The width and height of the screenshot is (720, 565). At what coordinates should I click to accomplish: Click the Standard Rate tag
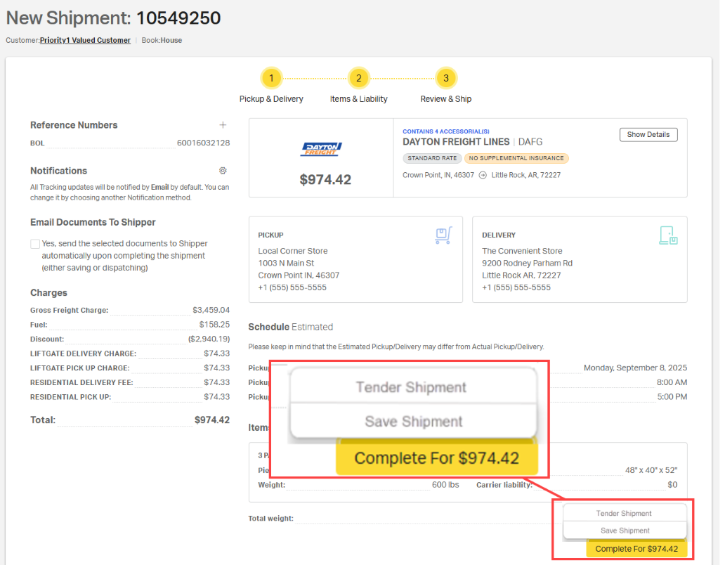[x=432, y=158]
